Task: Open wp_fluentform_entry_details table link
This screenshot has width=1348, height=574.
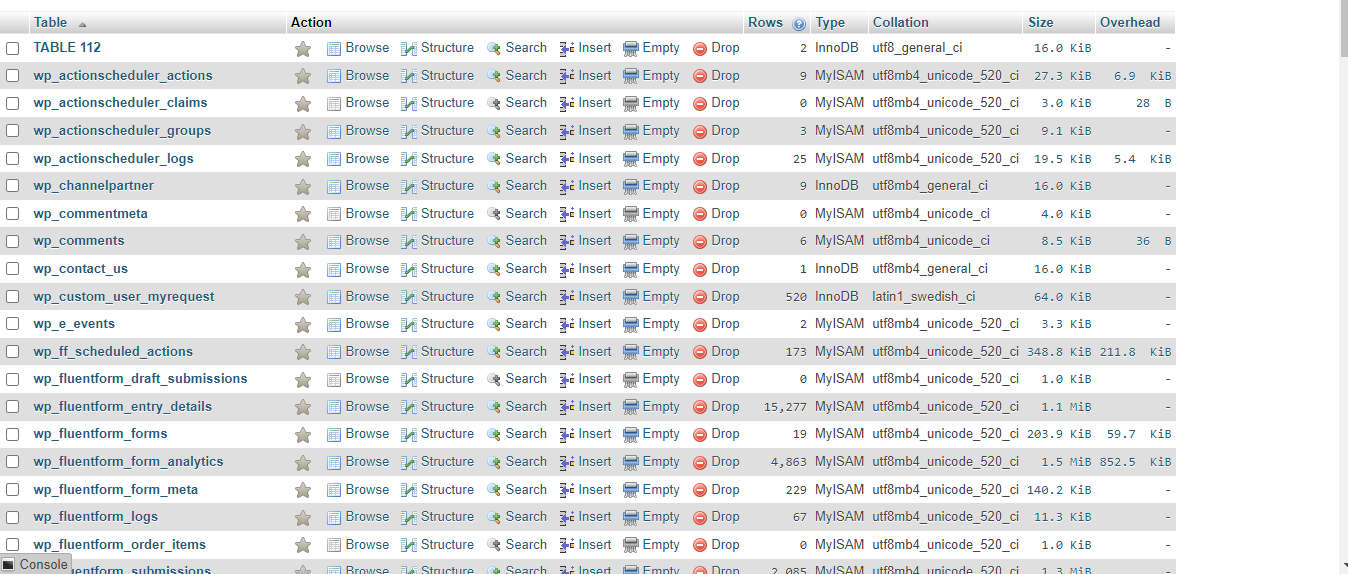Action: (x=122, y=407)
